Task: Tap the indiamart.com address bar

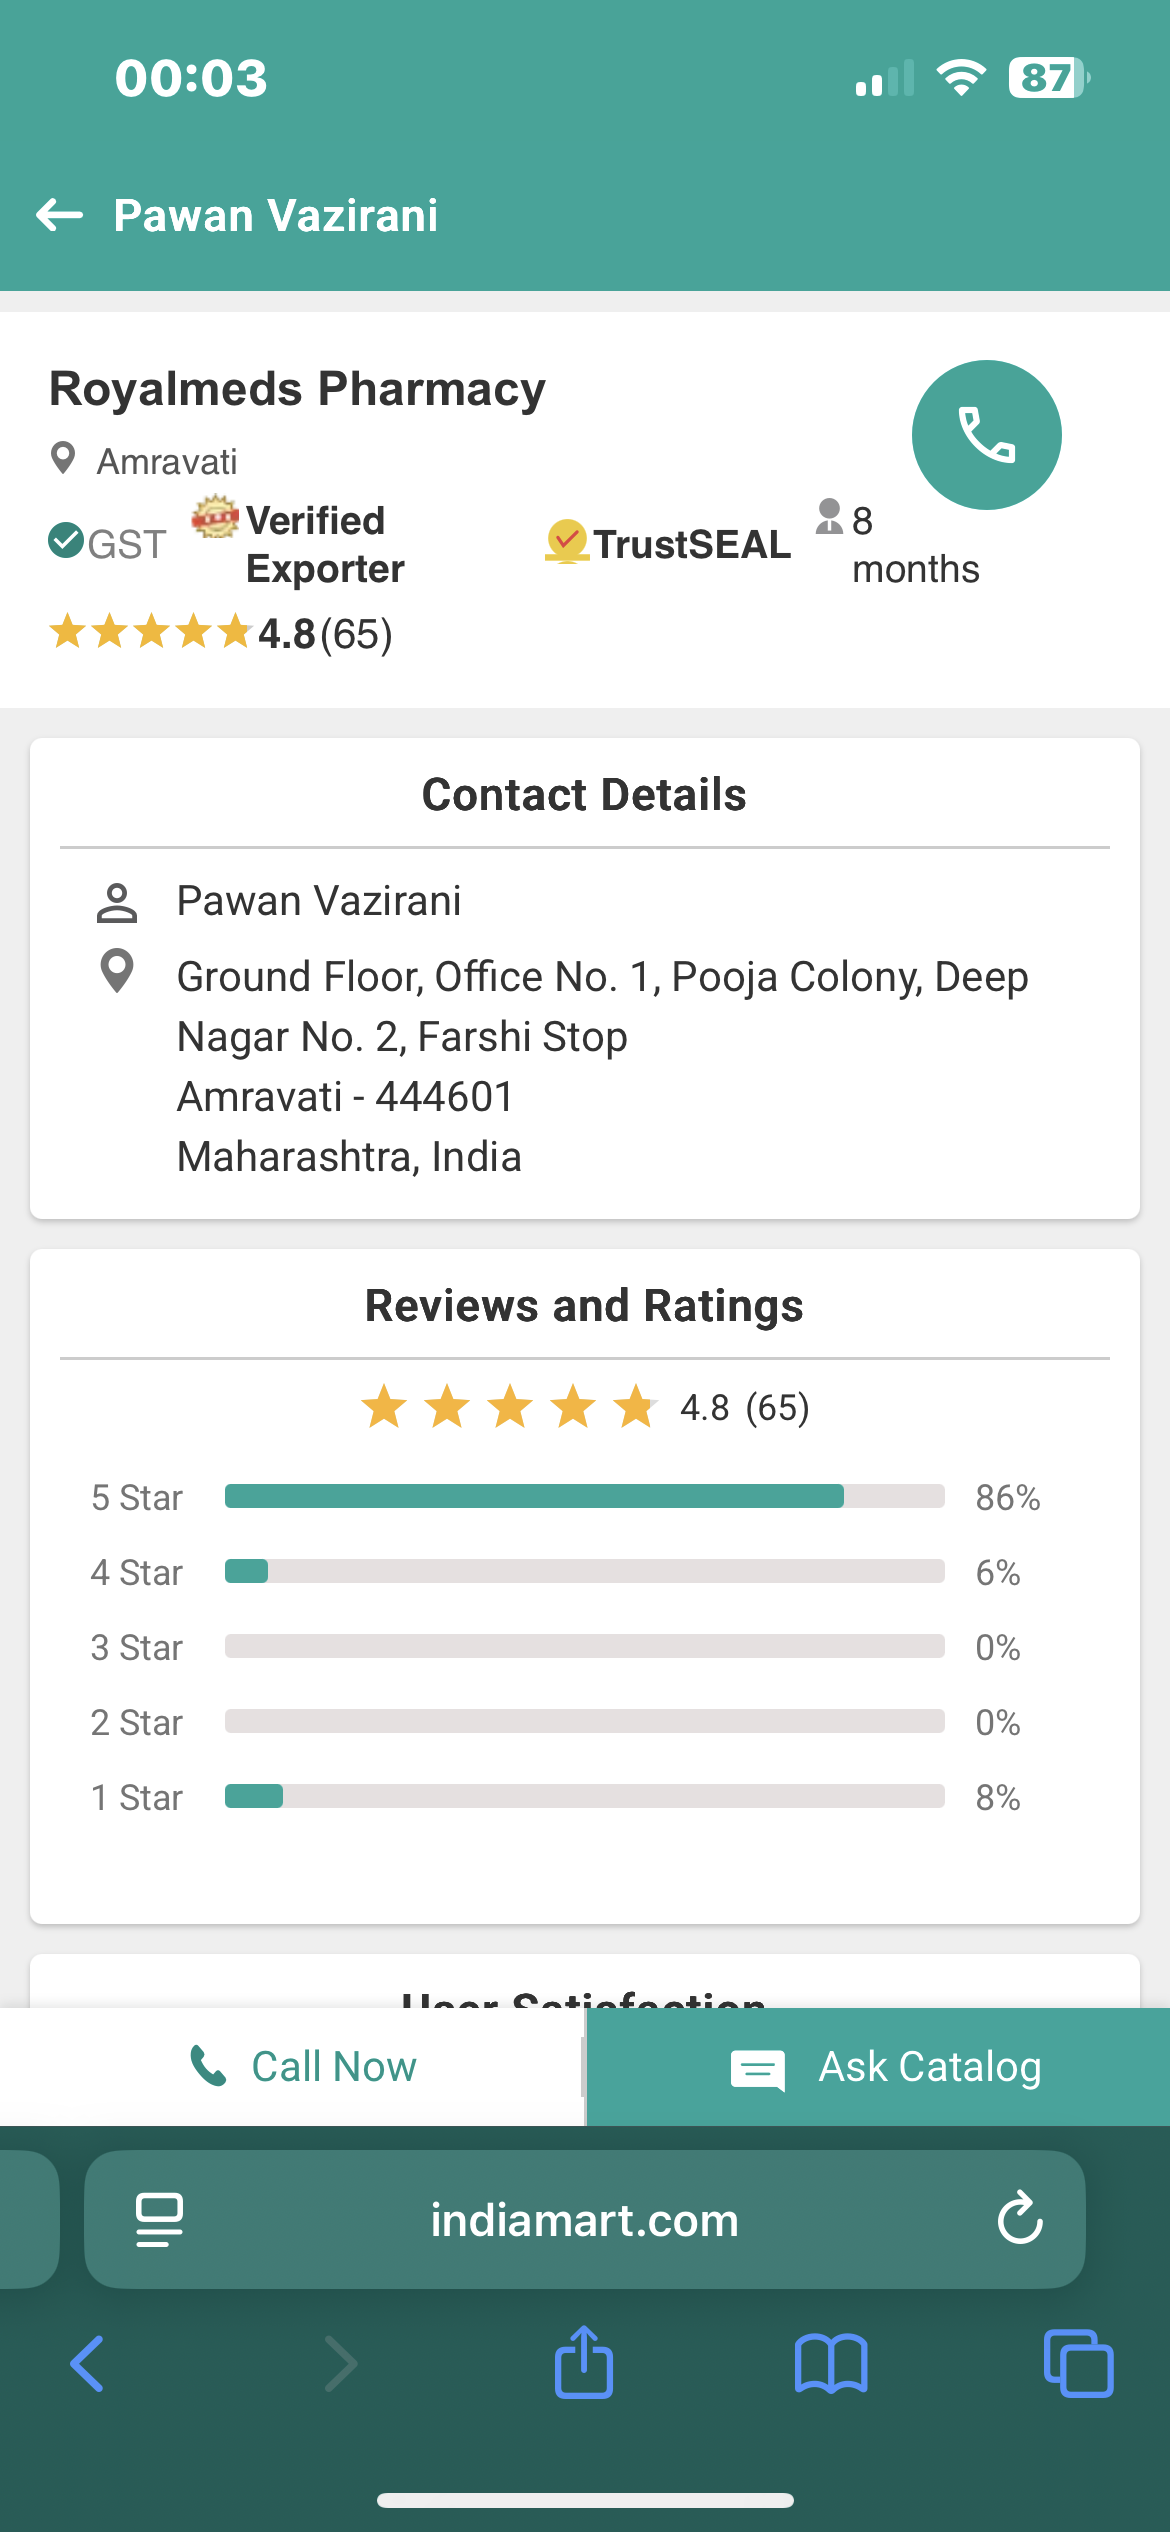Action: (x=584, y=2219)
